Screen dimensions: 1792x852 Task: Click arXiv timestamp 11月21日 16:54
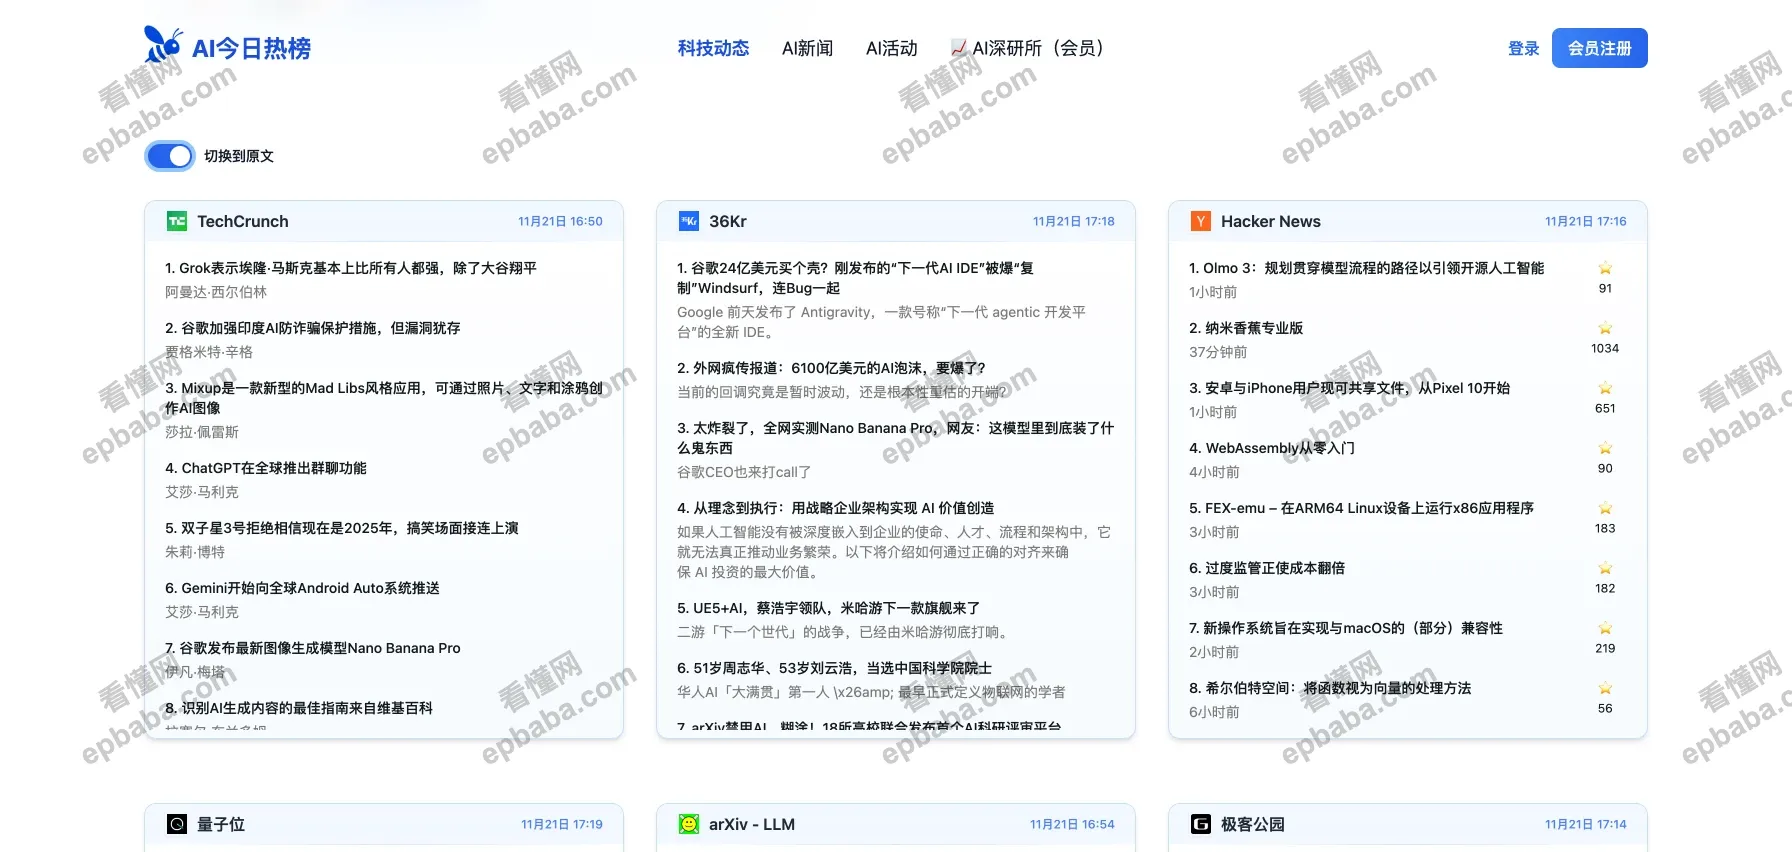click(1072, 824)
